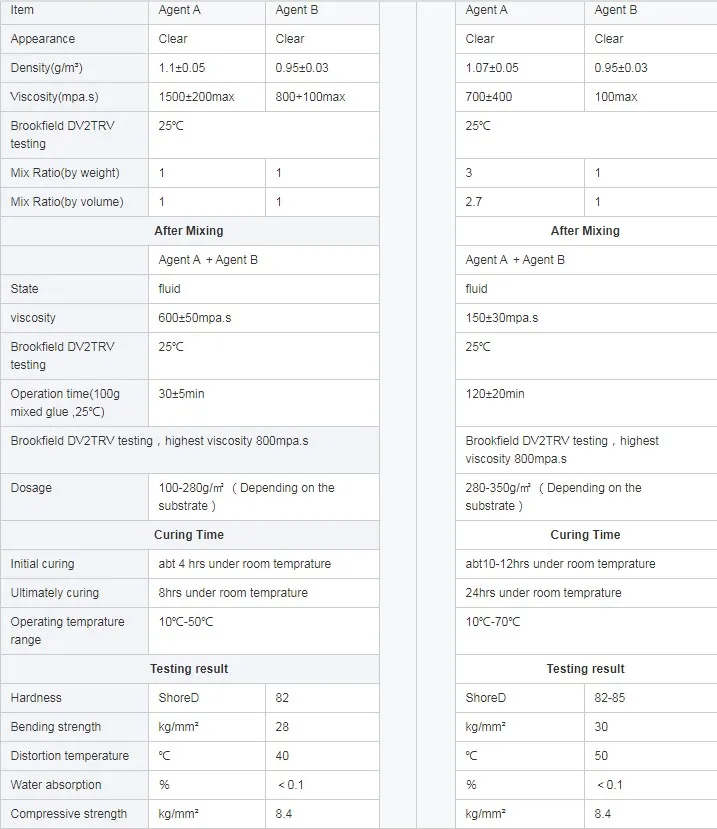Select the Dosage row label
This screenshot has width=717, height=829.
31,488
